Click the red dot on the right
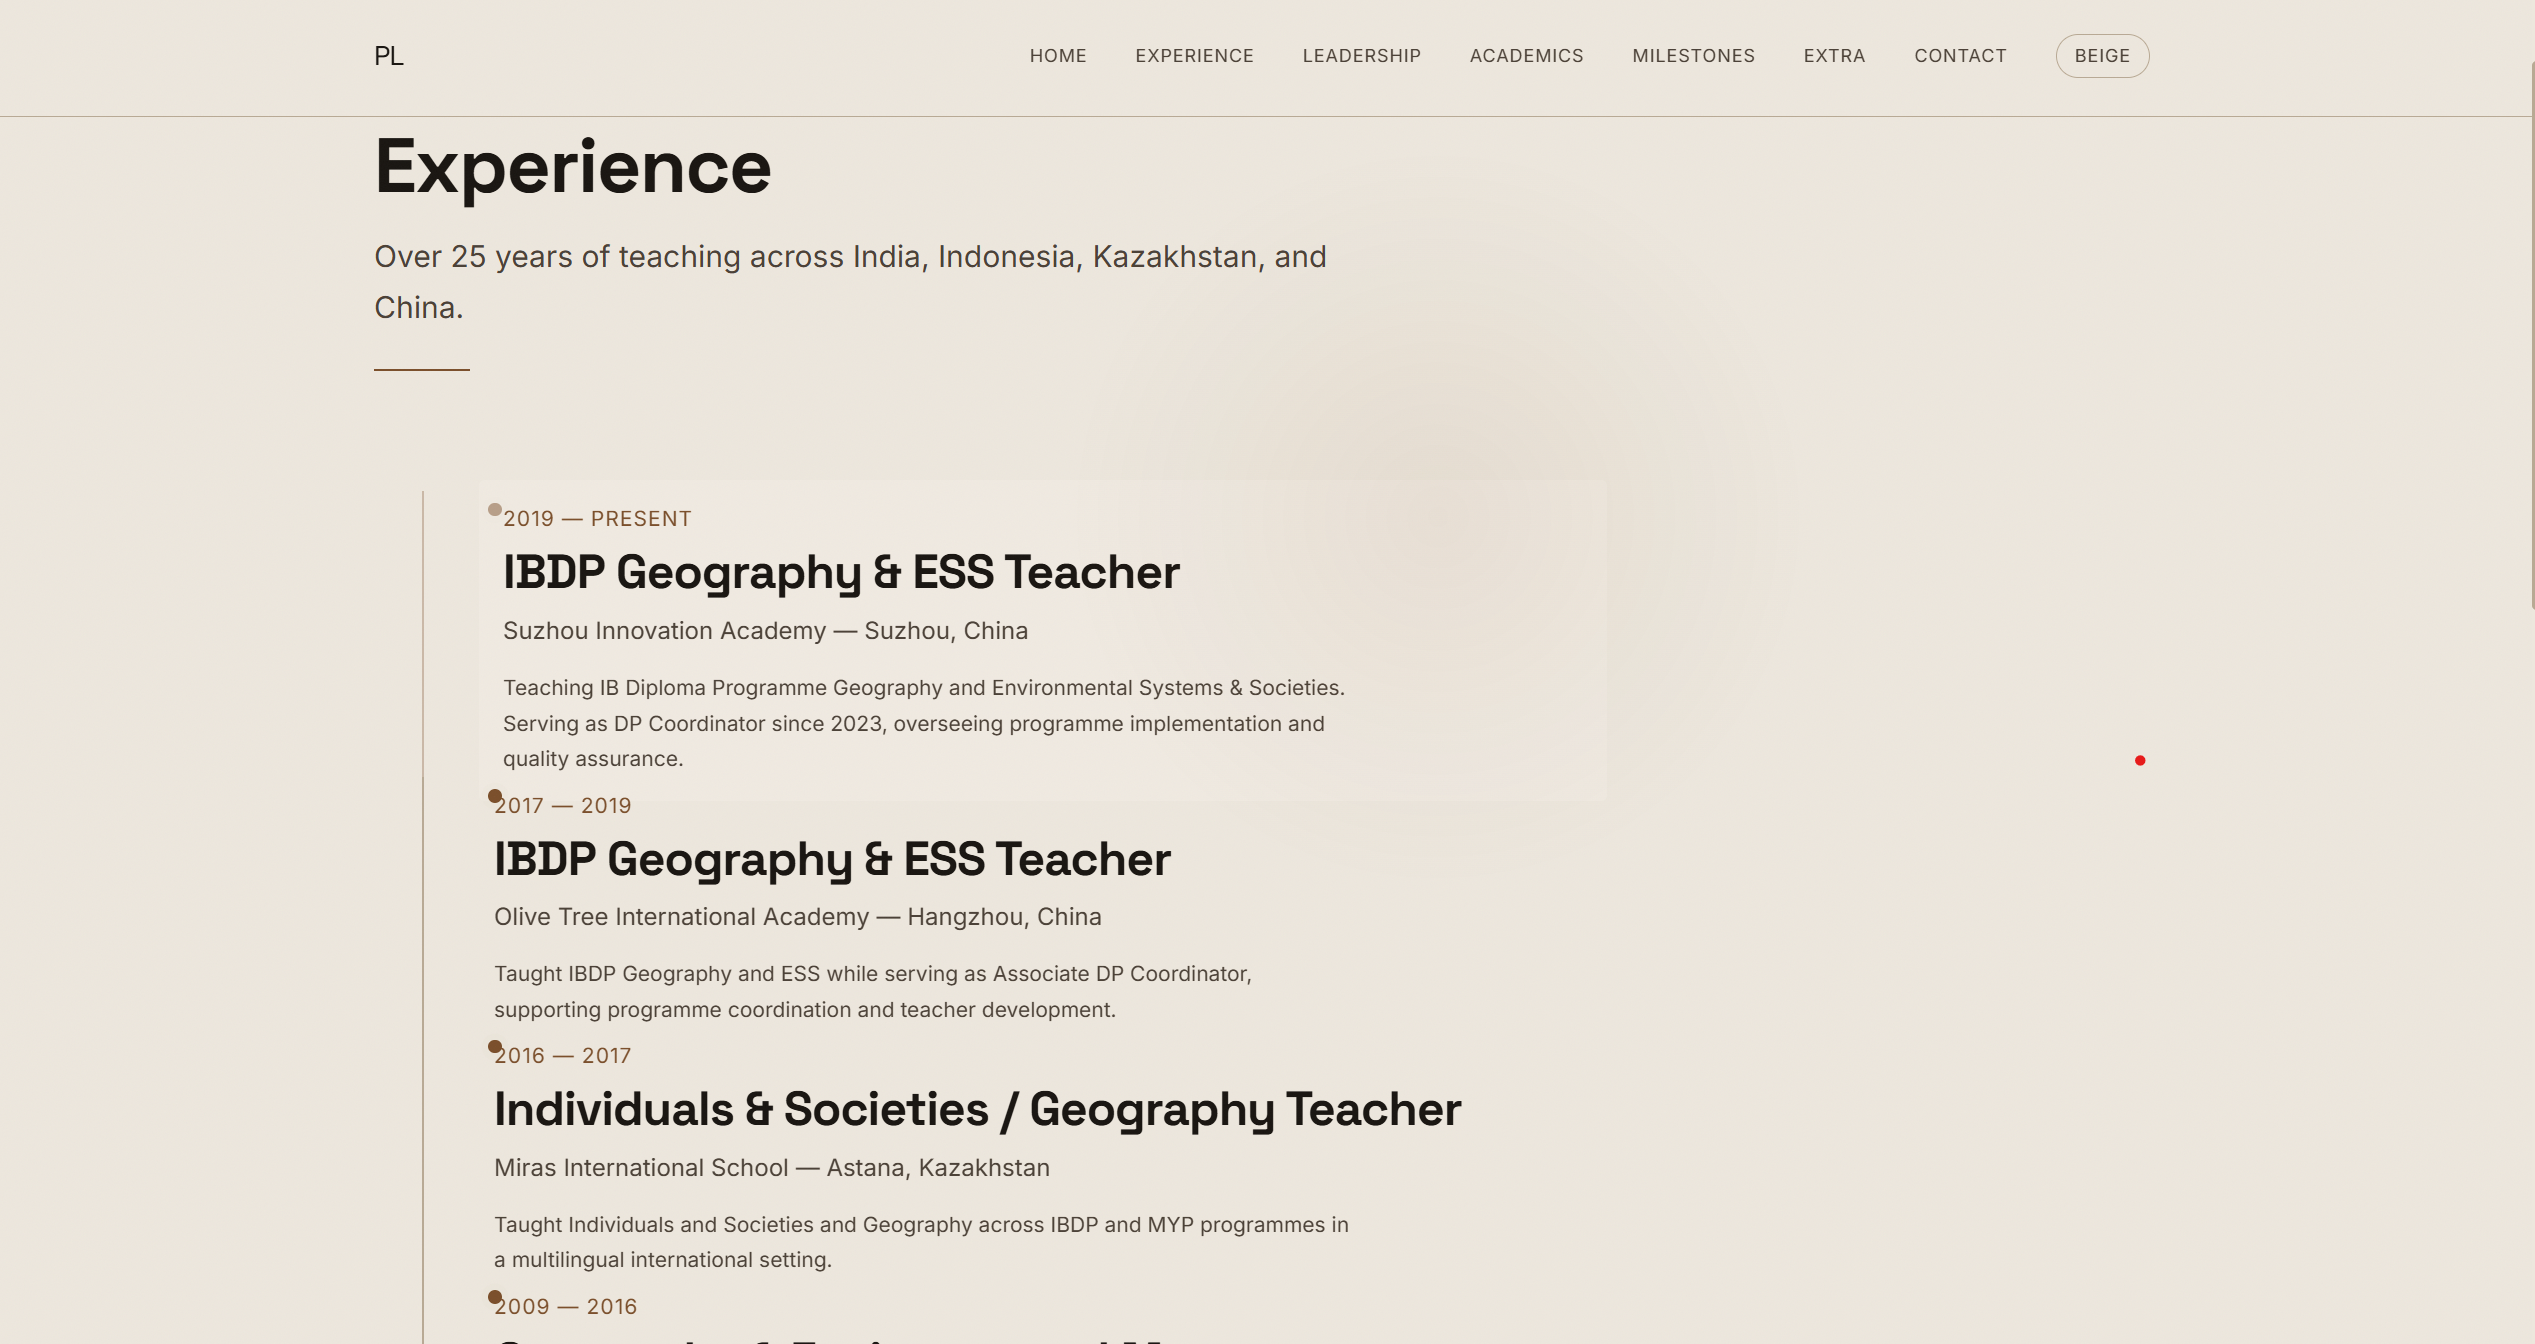 pyautogui.click(x=2139, y=760)
